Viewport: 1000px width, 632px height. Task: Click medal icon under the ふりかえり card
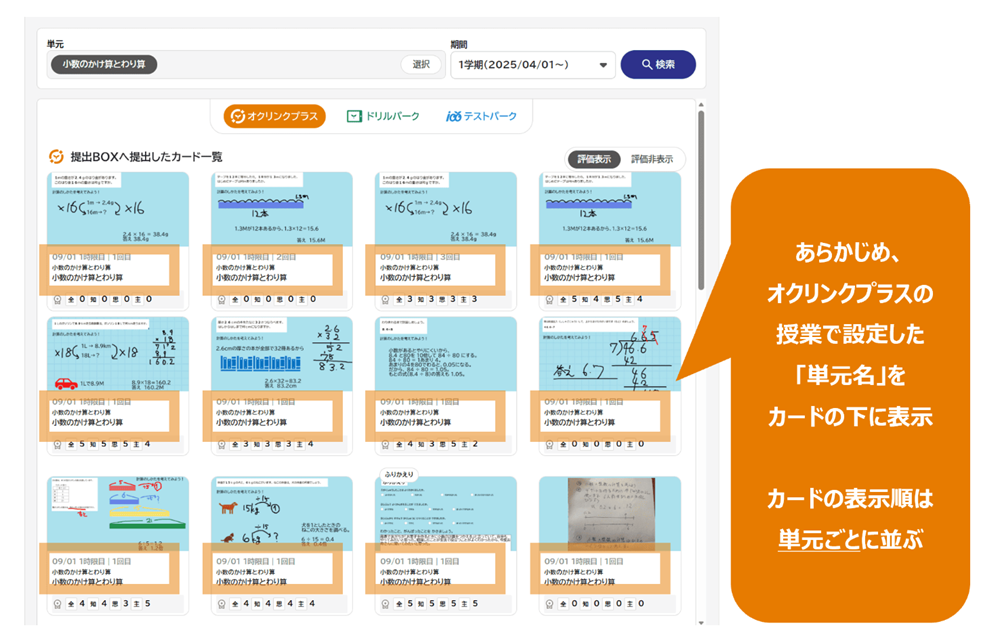click(x=385, y=603)
